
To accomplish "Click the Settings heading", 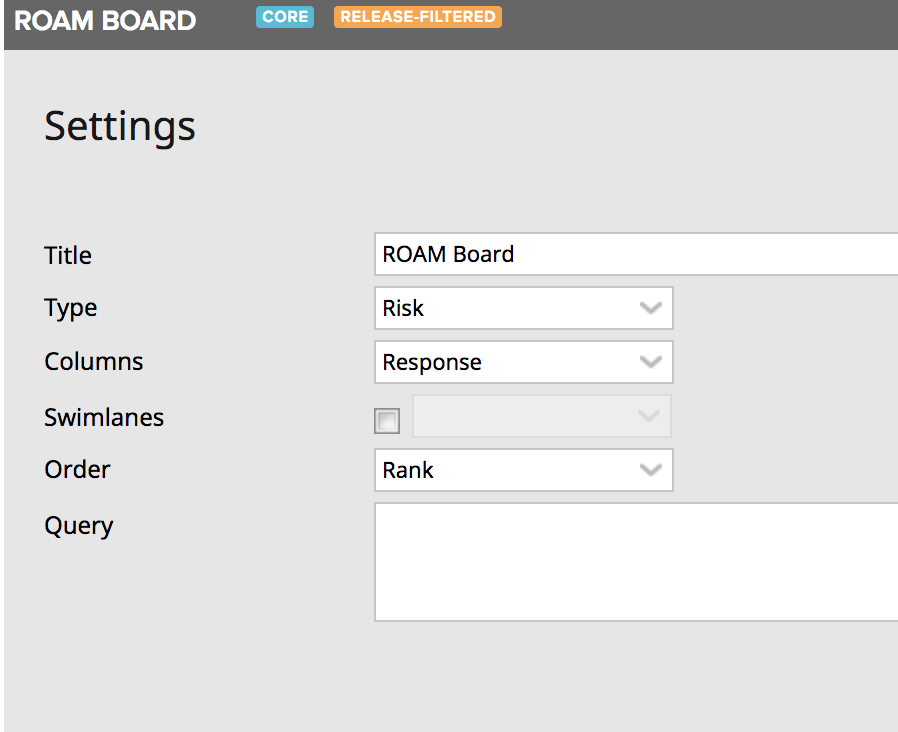I will (x=120, y=127).
